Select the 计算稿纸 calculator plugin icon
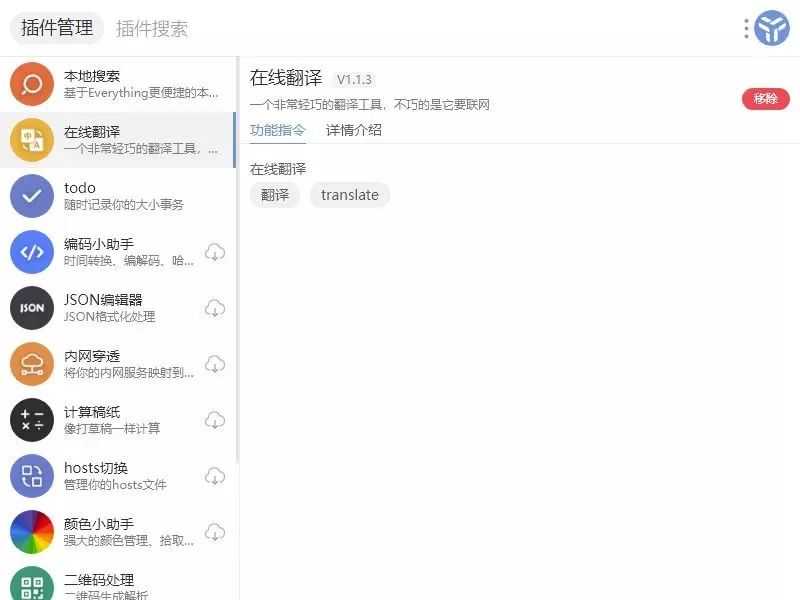The image size is (800, 600). pyautogui.click(x=31, y=420)
